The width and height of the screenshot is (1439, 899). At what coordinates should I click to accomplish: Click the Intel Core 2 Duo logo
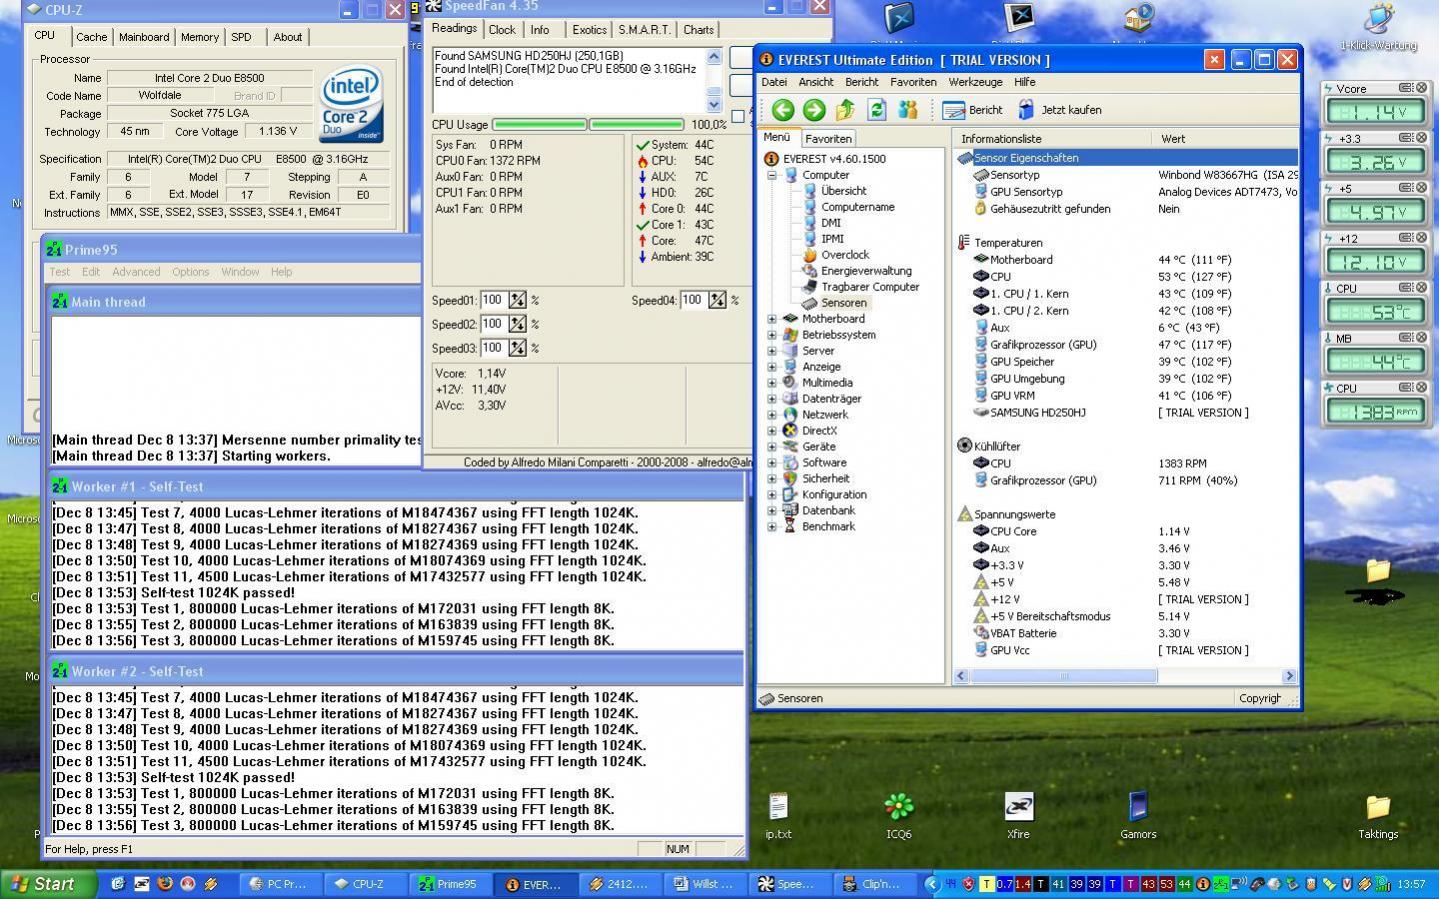tap(351, 105)
